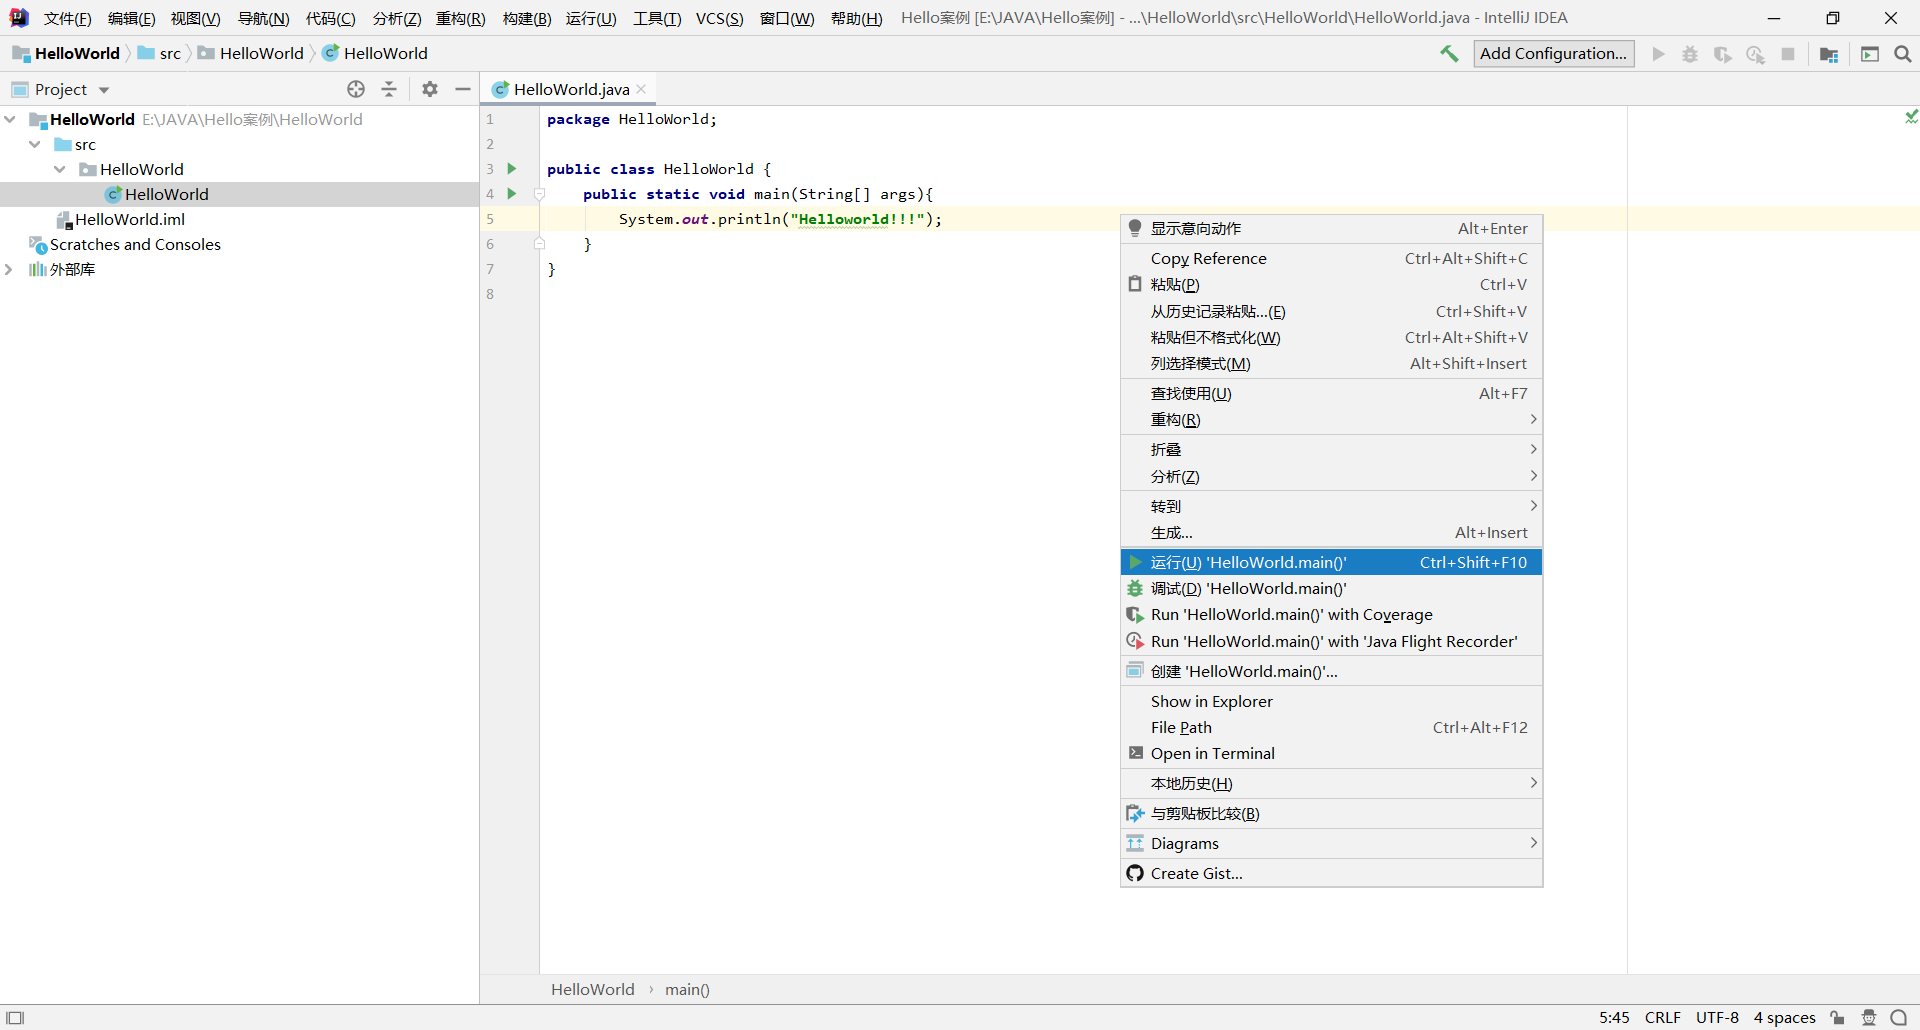Screen dimensions: 1920x1030
Task: Open the 重构(R) submenu in context menu
Action: point(1332,420)
